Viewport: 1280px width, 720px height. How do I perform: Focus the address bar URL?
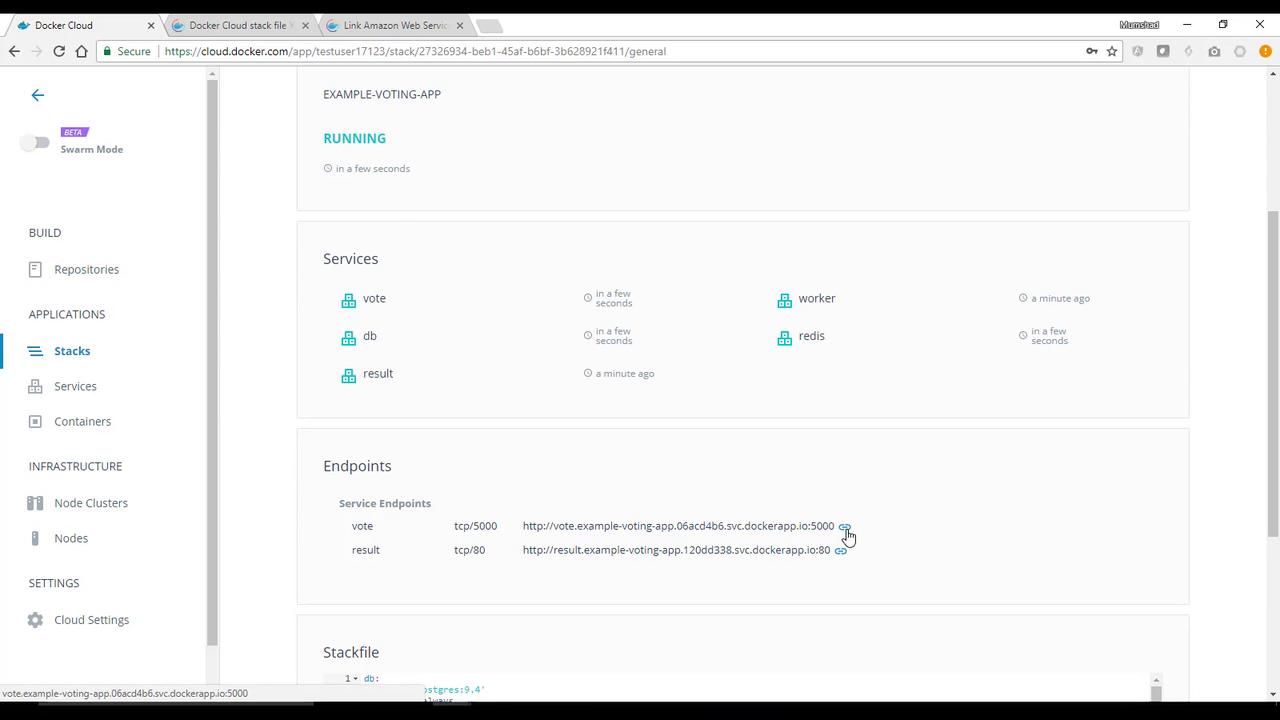click(x=415, y=51)
